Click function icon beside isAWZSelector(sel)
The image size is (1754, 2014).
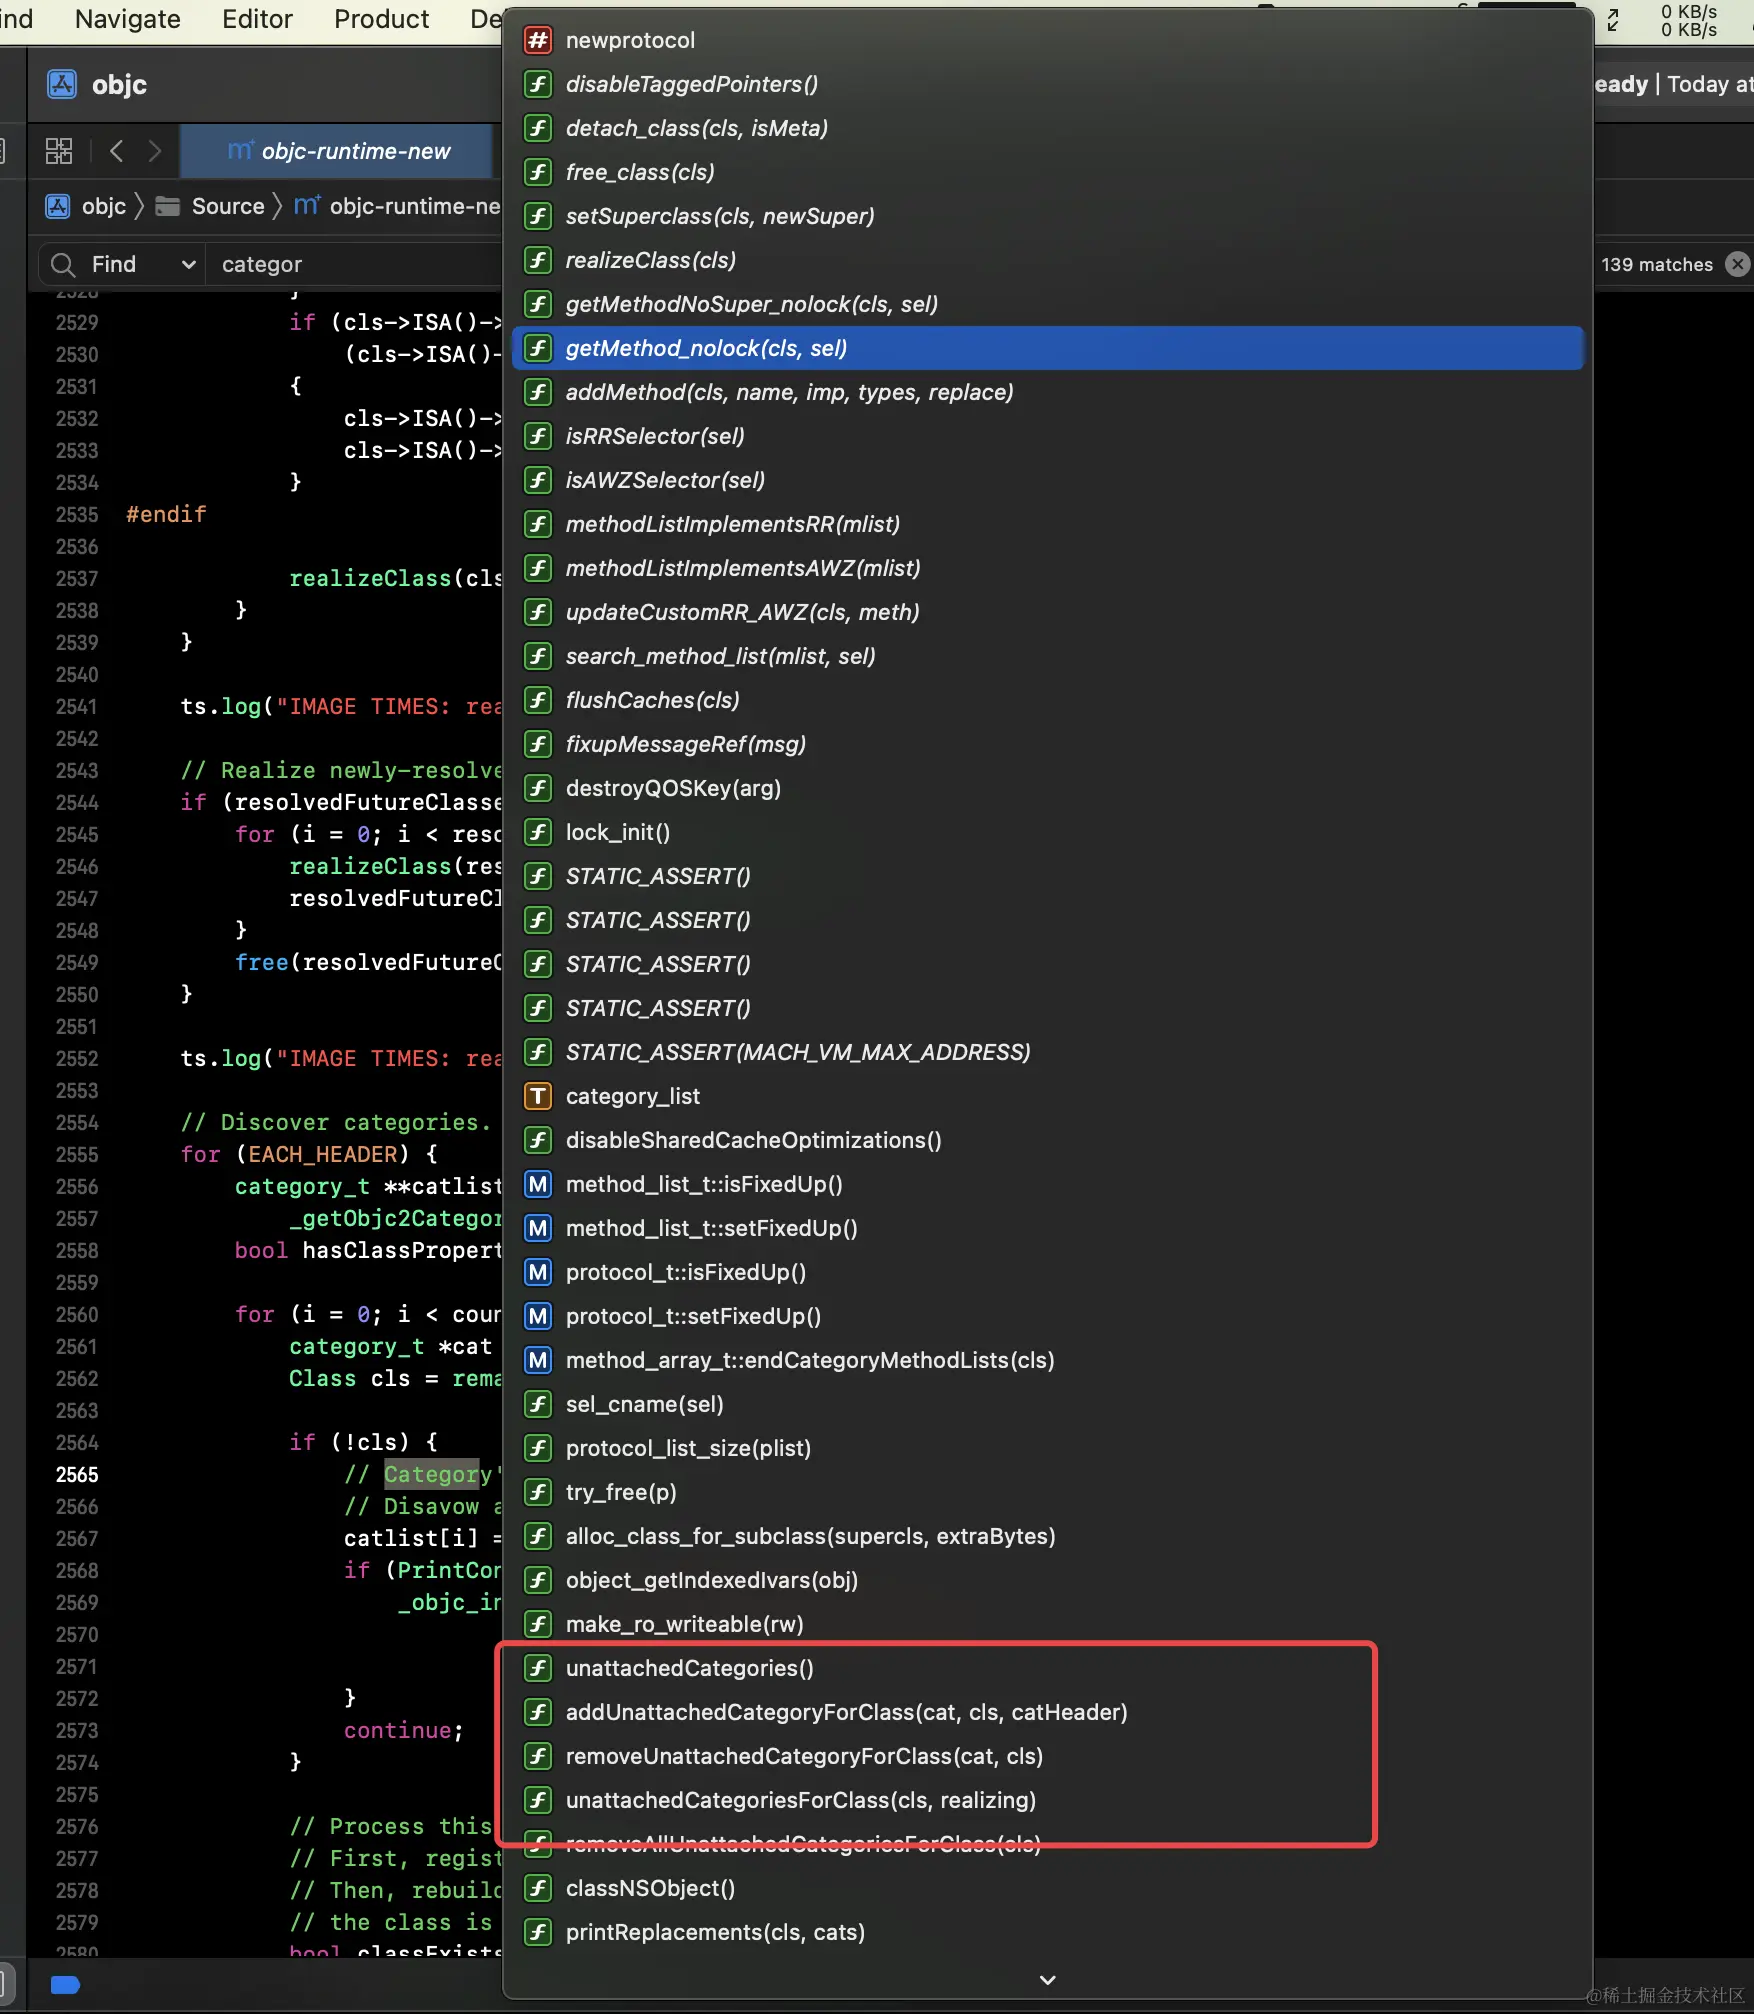[x=538, y=480]
